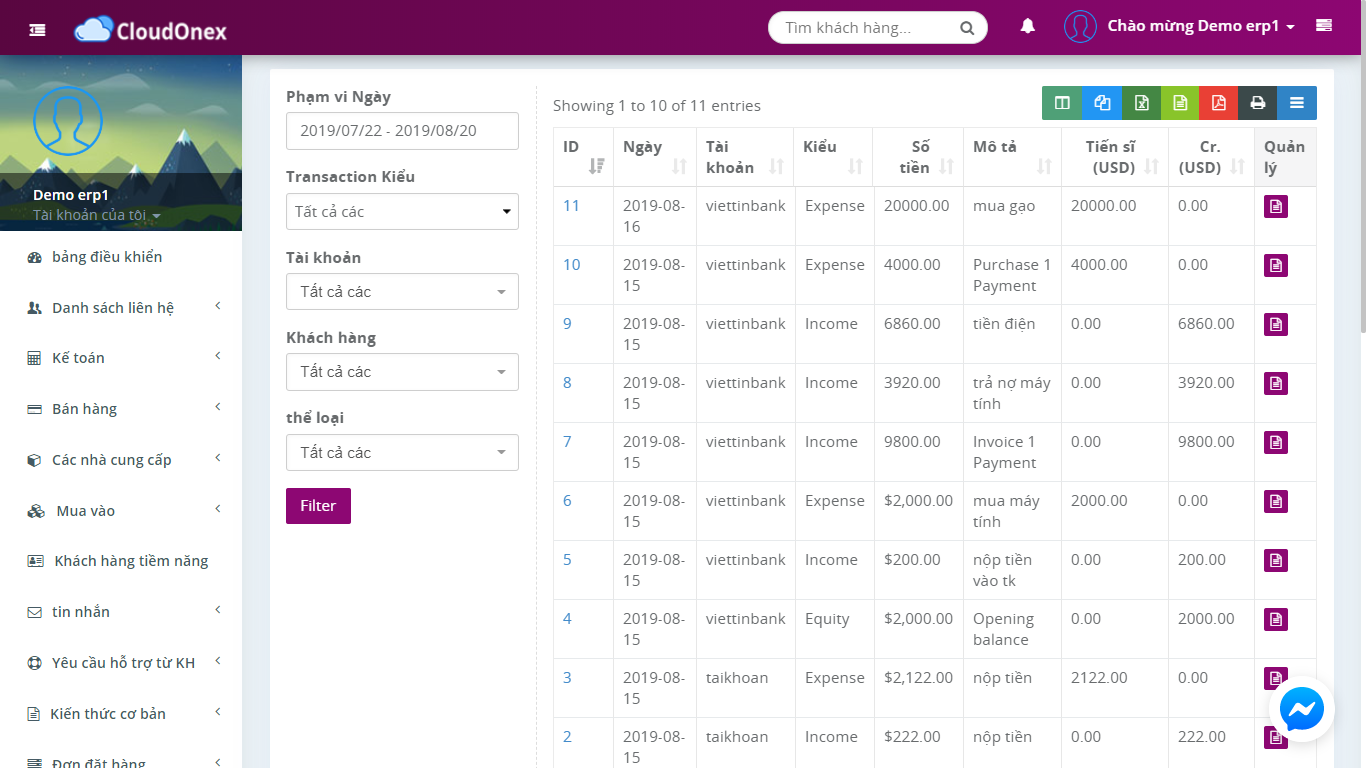Image resolution: width=1366 pixels, height=768 pixels.
Task: Sort the table by ID column
Action: pyautogui.click(x=583, y=157)
